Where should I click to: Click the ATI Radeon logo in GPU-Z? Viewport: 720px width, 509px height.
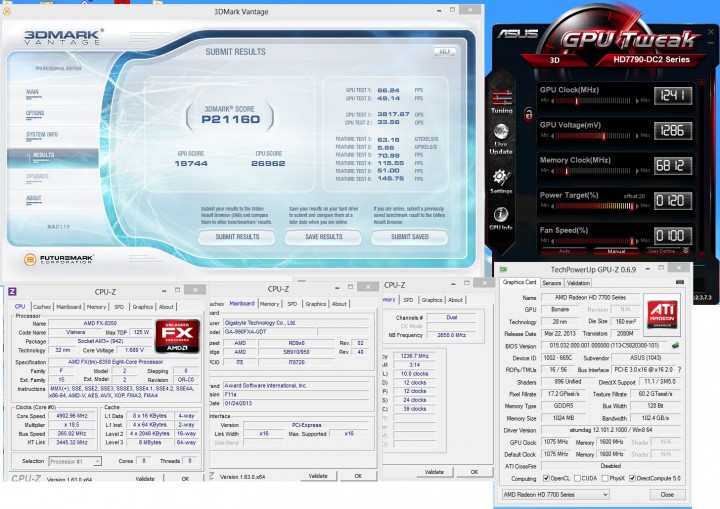pos(663,313)
